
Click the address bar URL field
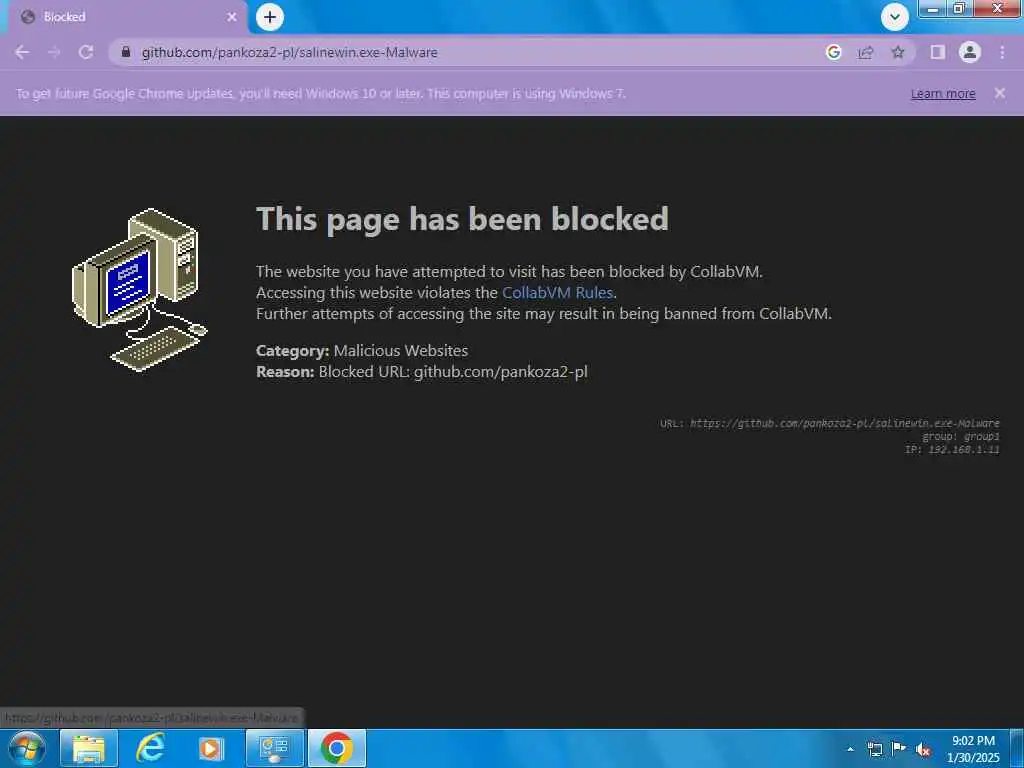coord(470,52)
